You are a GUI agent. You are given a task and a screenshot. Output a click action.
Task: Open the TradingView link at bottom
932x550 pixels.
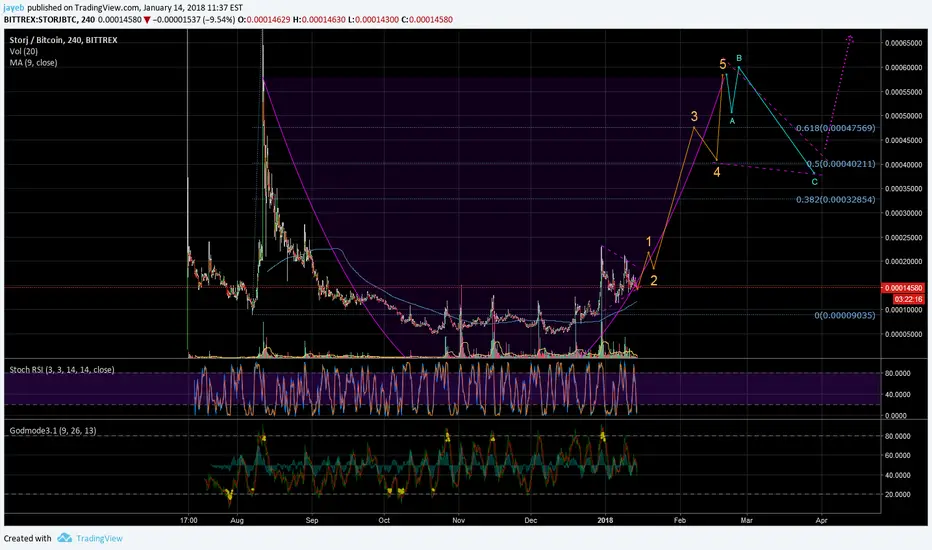click(x=99, y=538)
